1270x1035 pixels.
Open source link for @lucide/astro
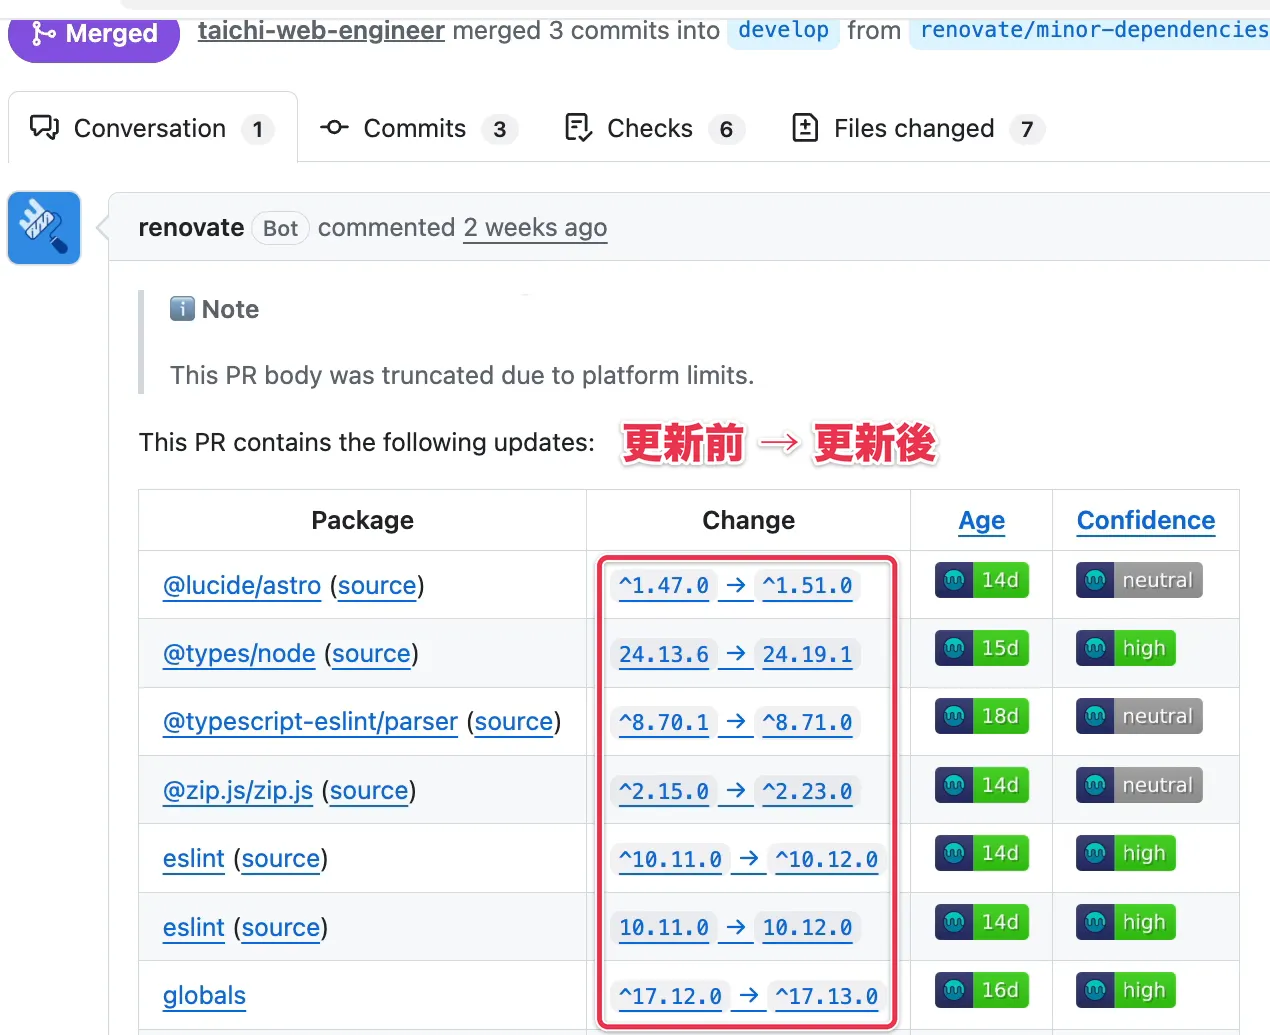(x=377, y=585)
